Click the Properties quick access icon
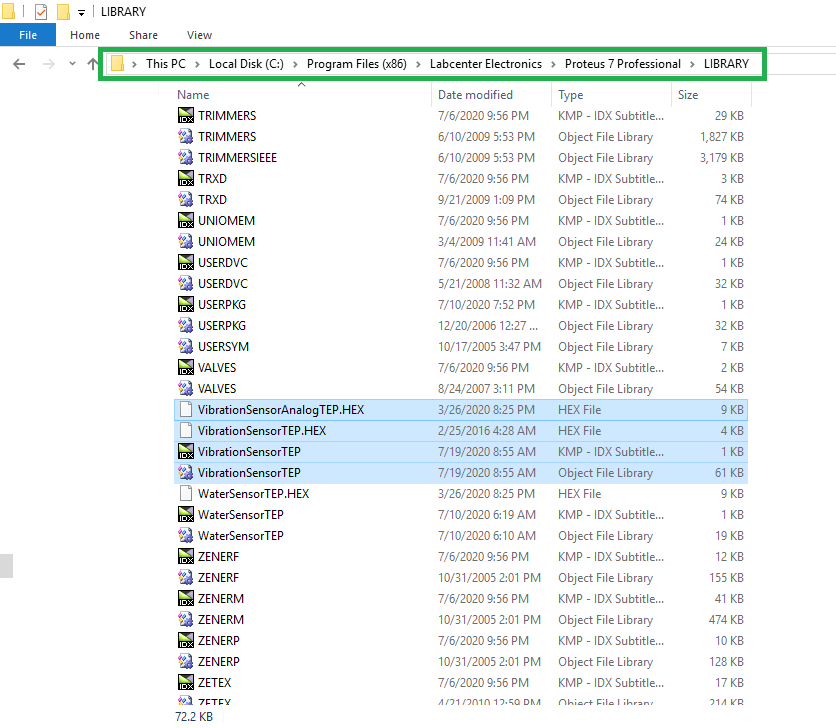 tap(41, 11)
